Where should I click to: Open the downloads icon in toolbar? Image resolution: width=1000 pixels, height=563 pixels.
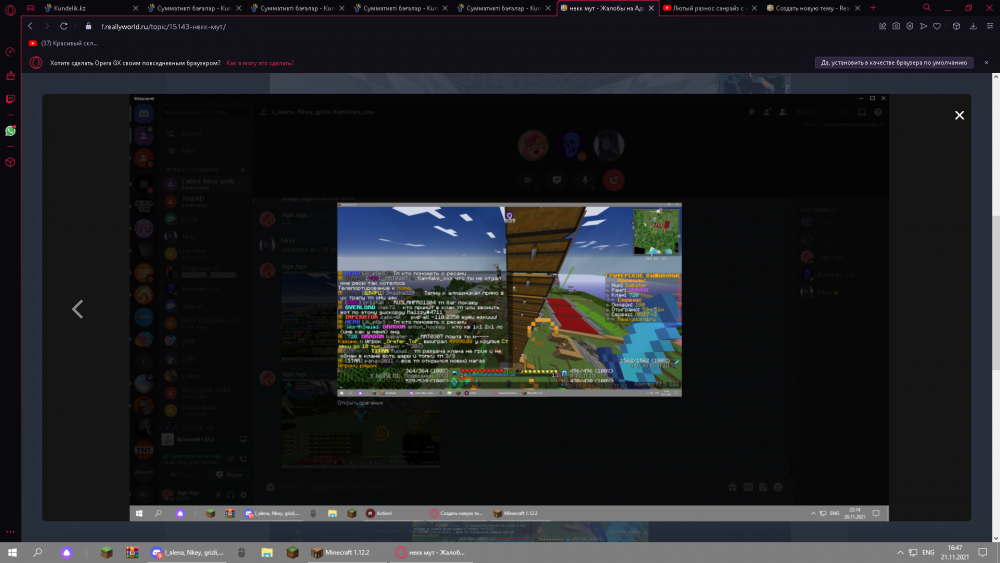(x=973, y=26)
